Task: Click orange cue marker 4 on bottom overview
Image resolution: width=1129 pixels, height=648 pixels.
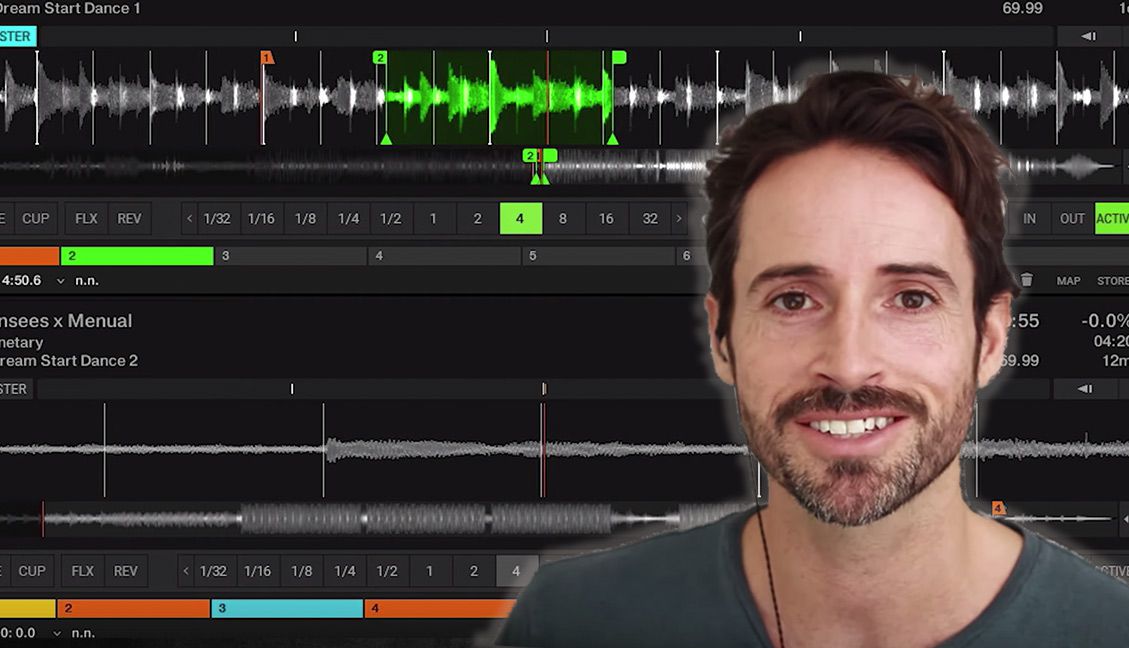Action: [x=997, y=509]
